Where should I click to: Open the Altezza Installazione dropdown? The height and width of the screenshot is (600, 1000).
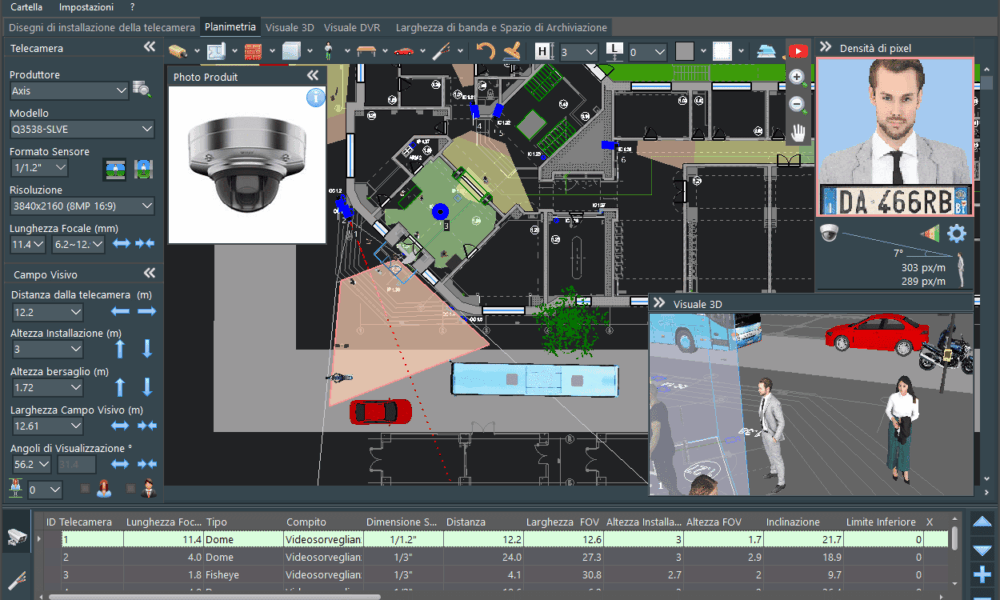point(47,349)
